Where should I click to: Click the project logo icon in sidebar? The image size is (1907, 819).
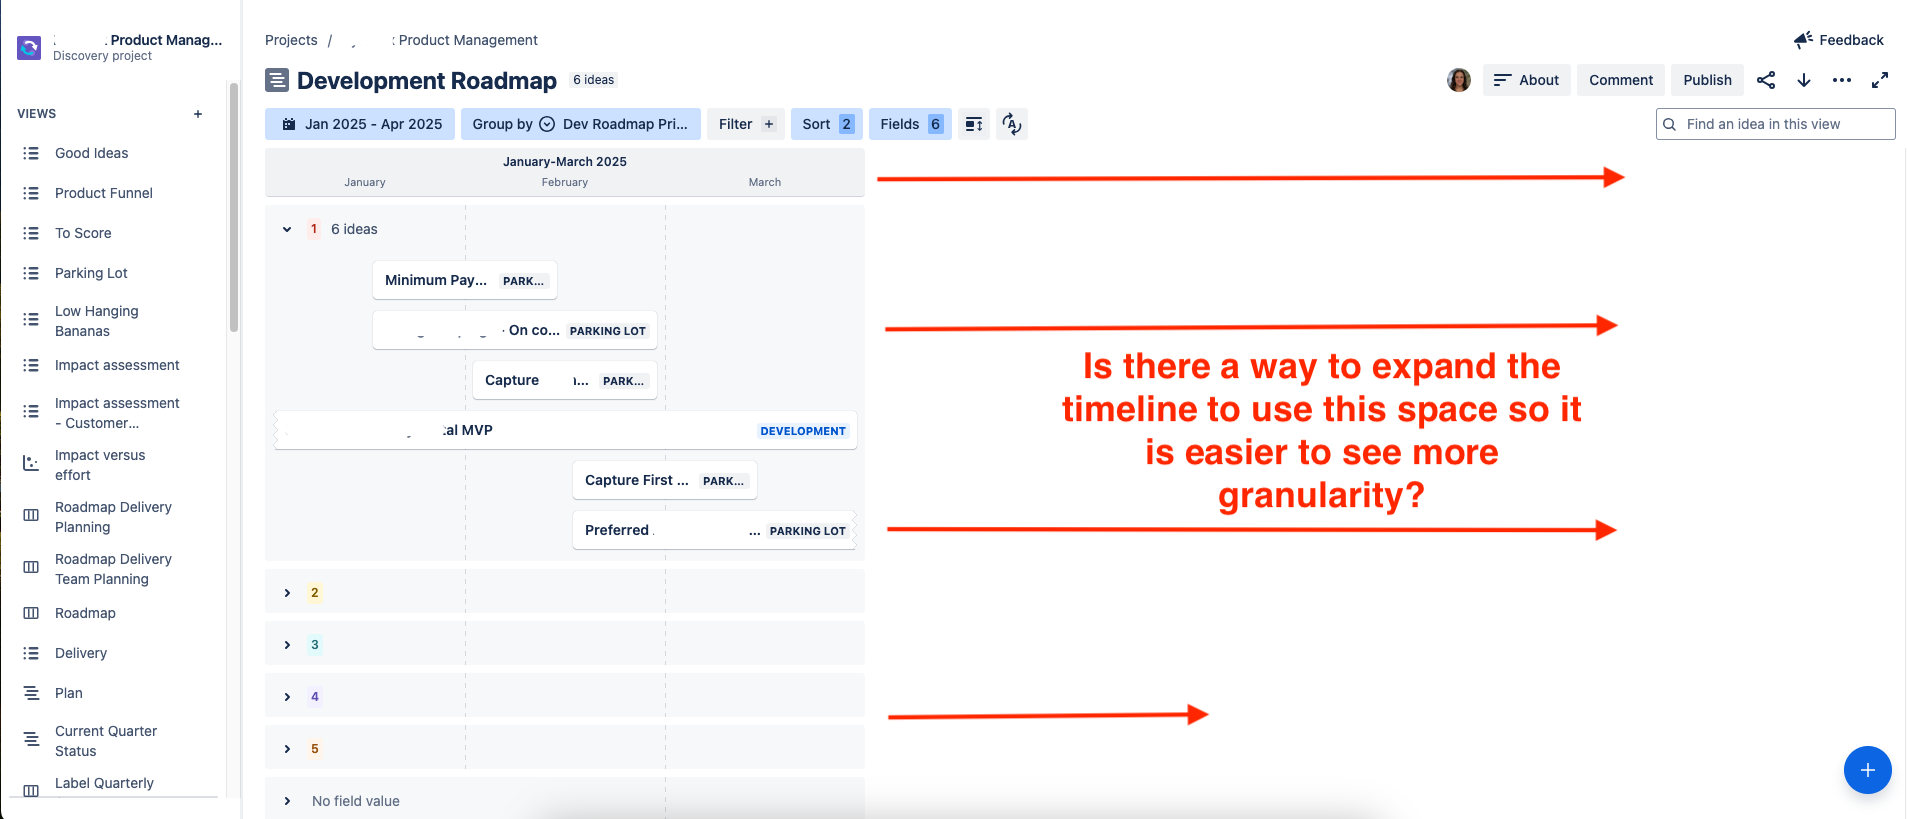tap(29, 47)
